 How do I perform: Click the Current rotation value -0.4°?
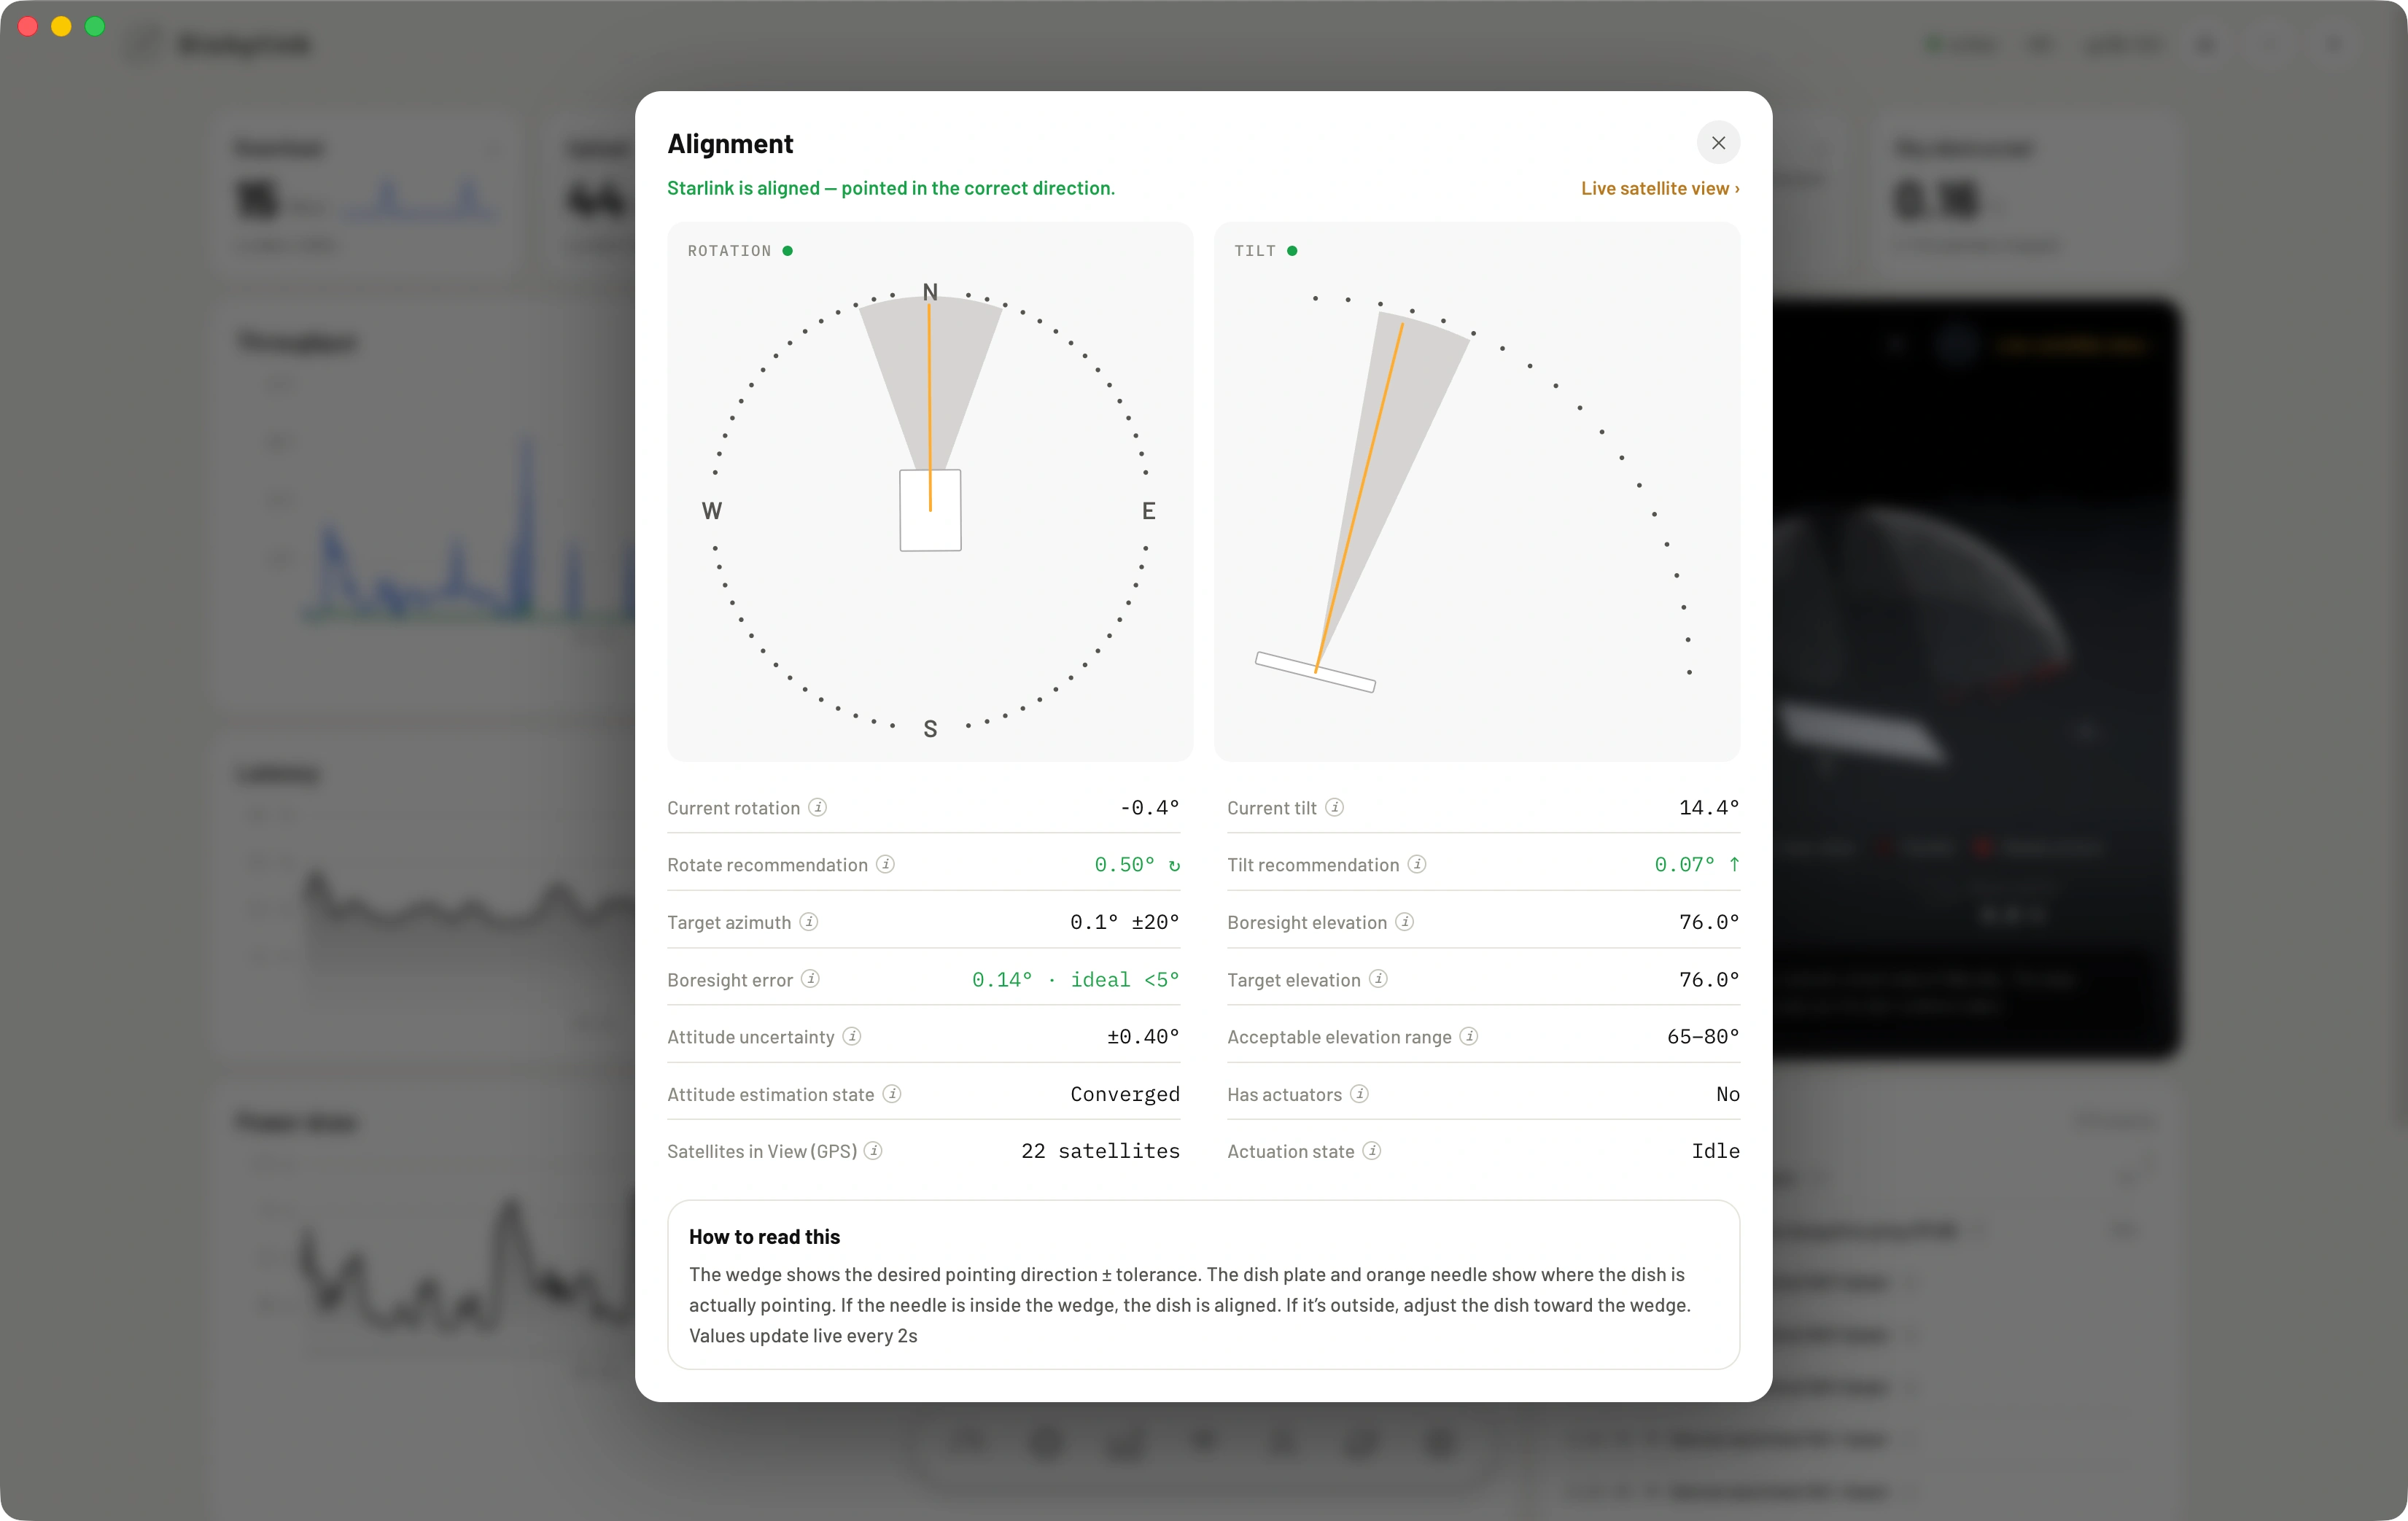[1149, 807]
